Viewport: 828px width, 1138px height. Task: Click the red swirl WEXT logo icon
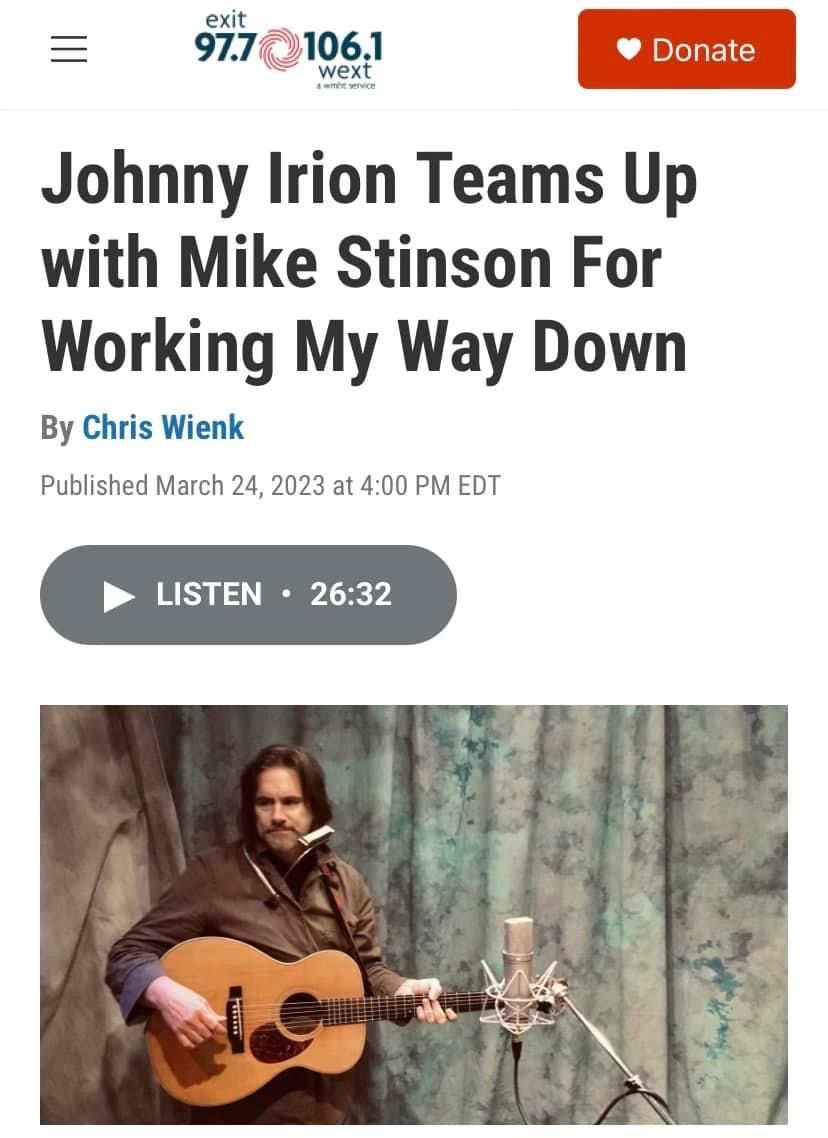(279, 49)
